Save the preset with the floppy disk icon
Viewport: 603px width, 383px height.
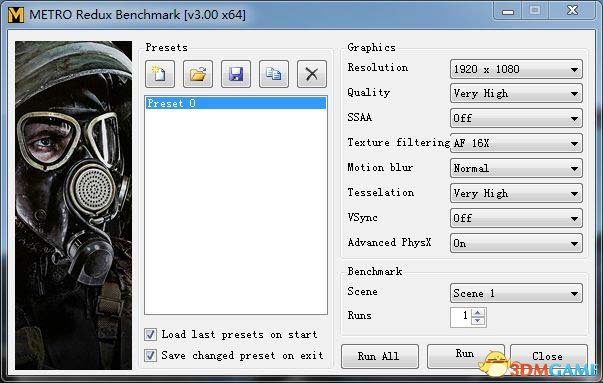[236, 74]
